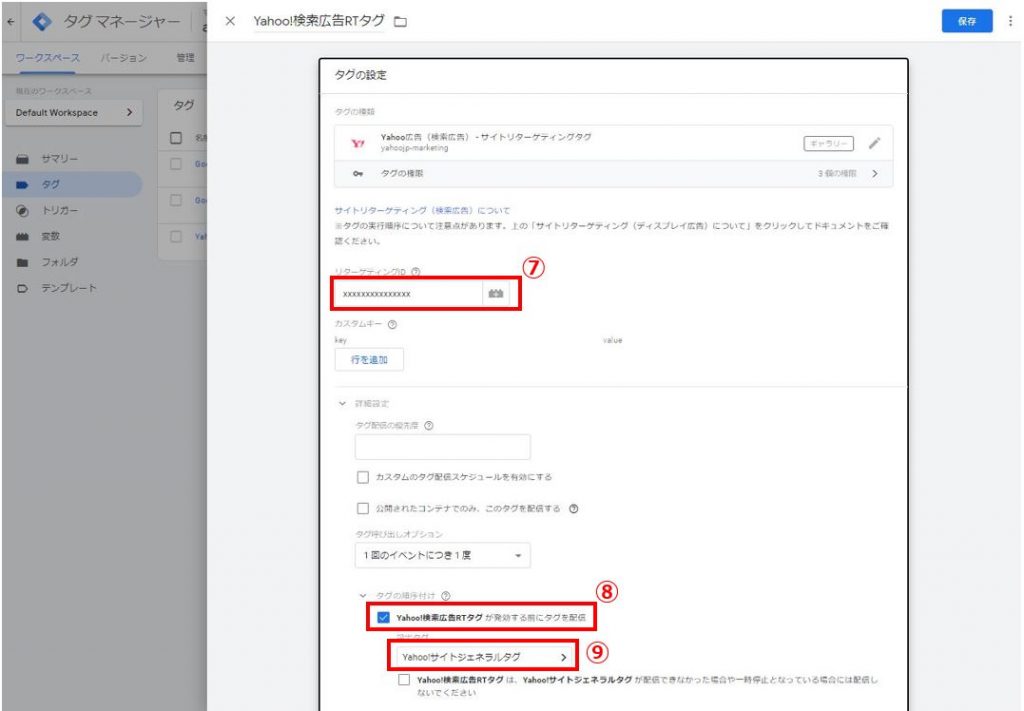Click the トリガー sidebar icon
This screenshot has width=1024, height=711.
pyautogui.click(x=22, y=211)
